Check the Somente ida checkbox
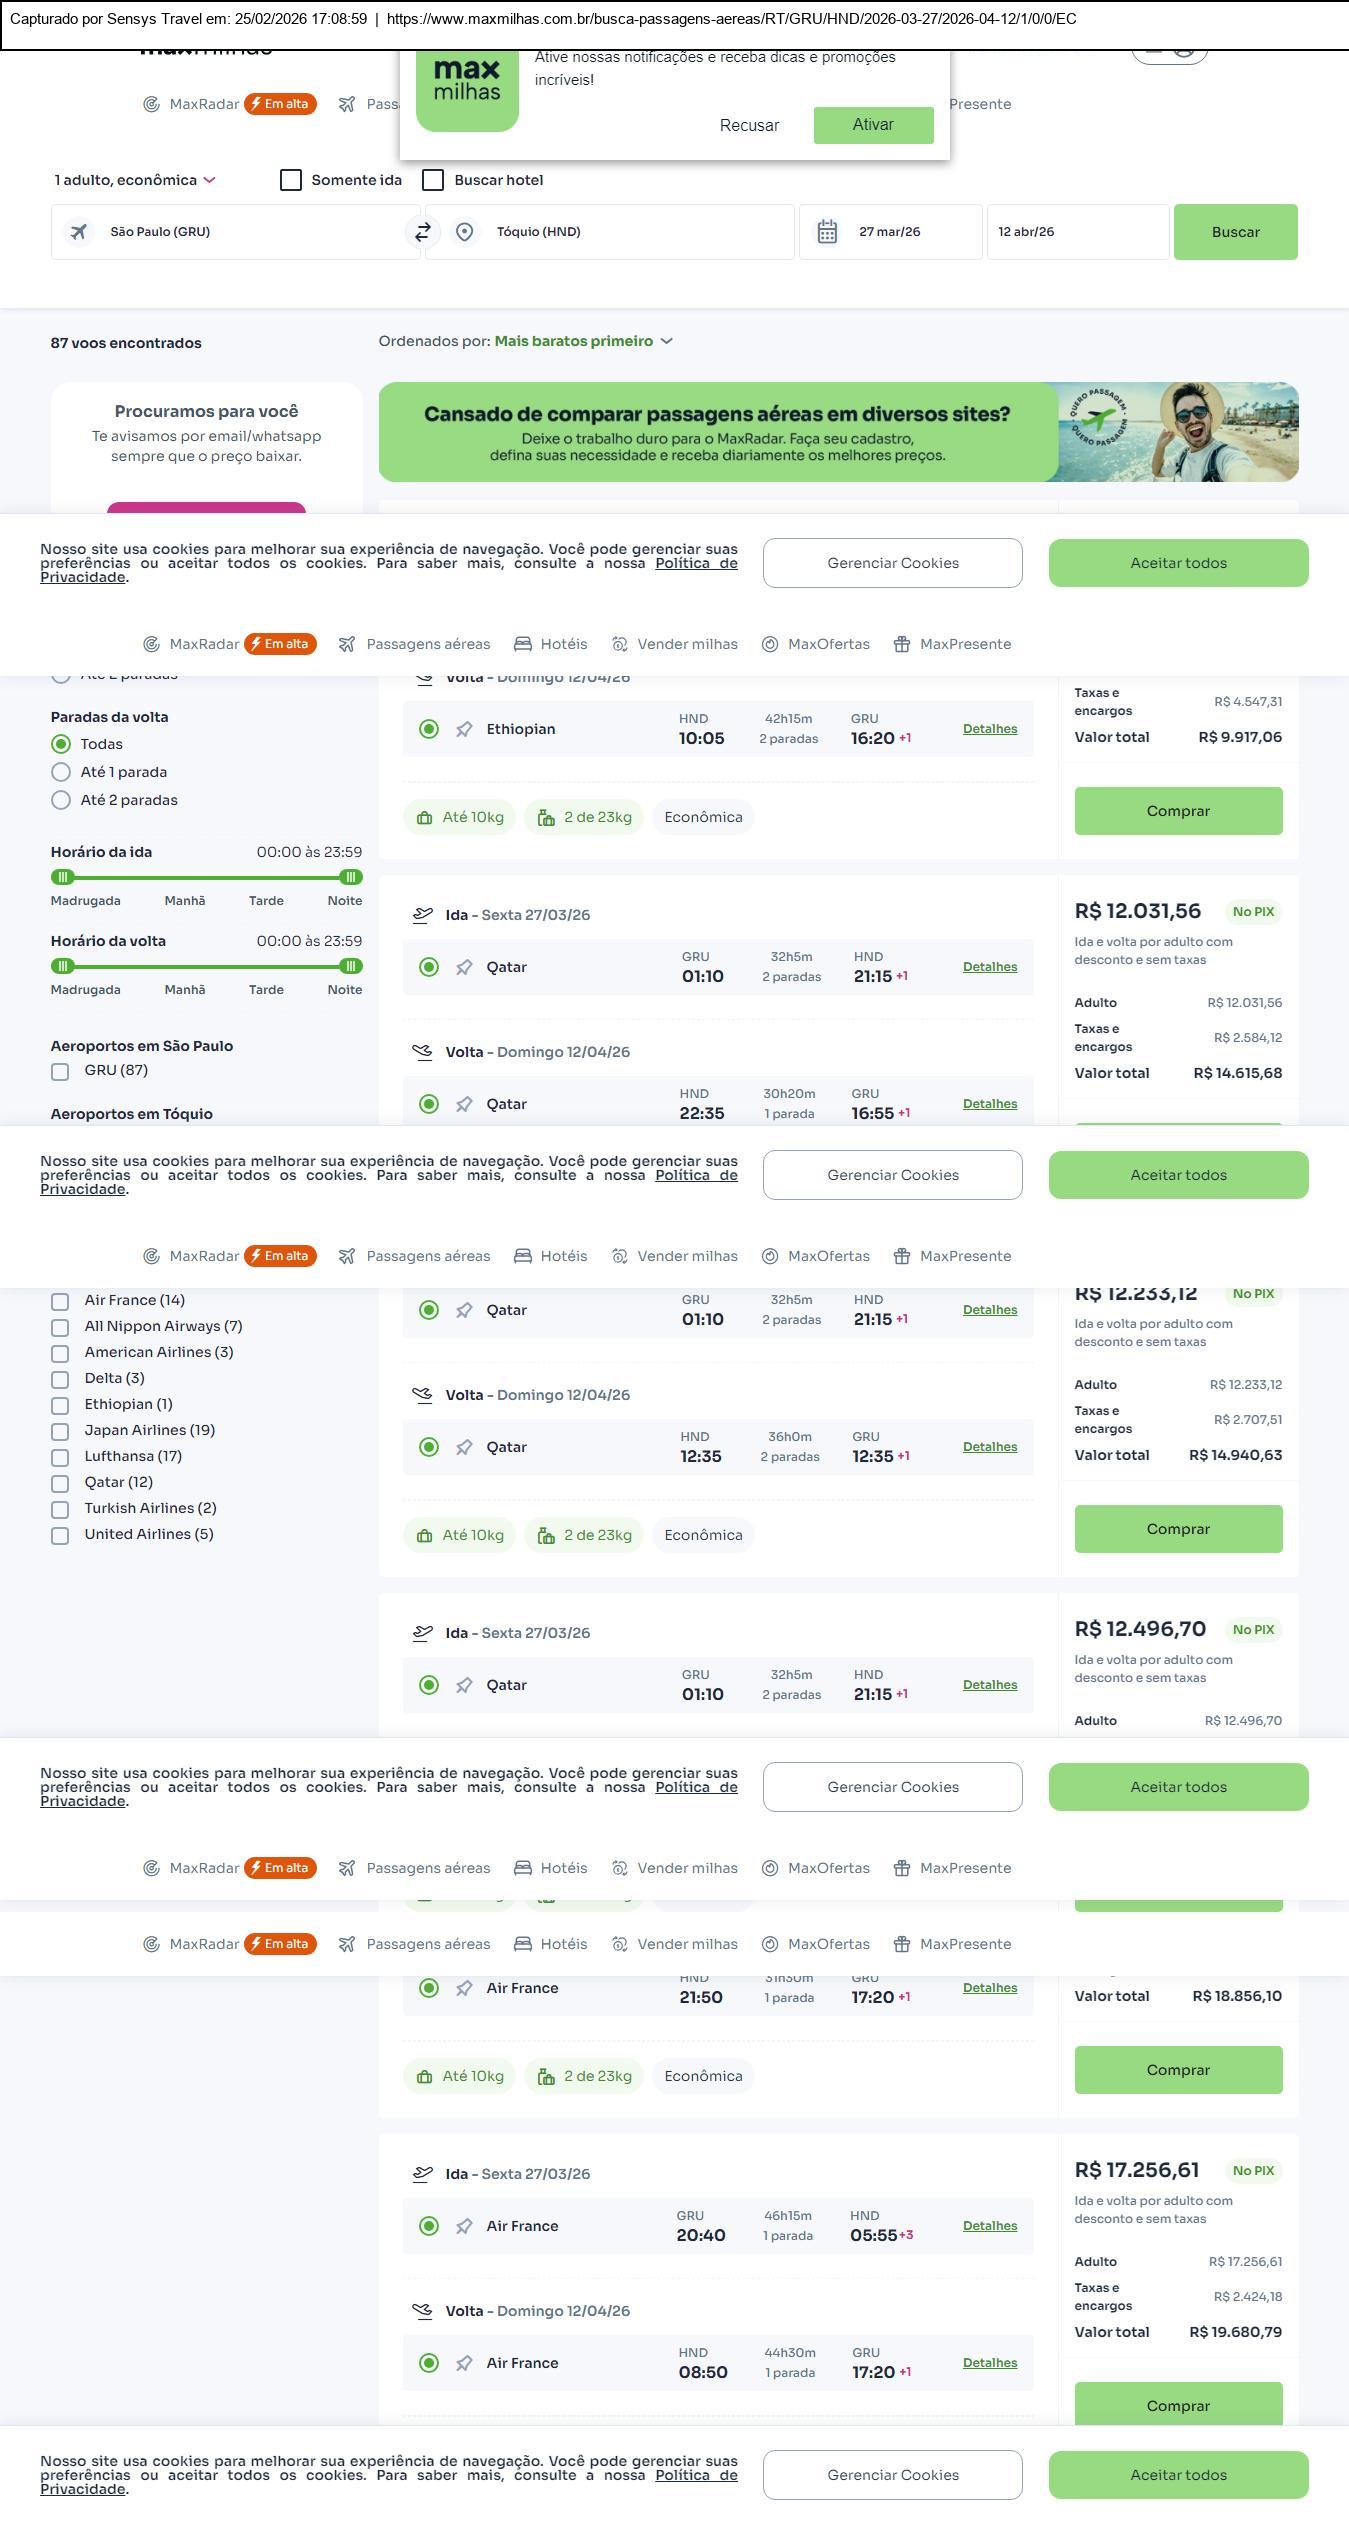 [291, 180]
